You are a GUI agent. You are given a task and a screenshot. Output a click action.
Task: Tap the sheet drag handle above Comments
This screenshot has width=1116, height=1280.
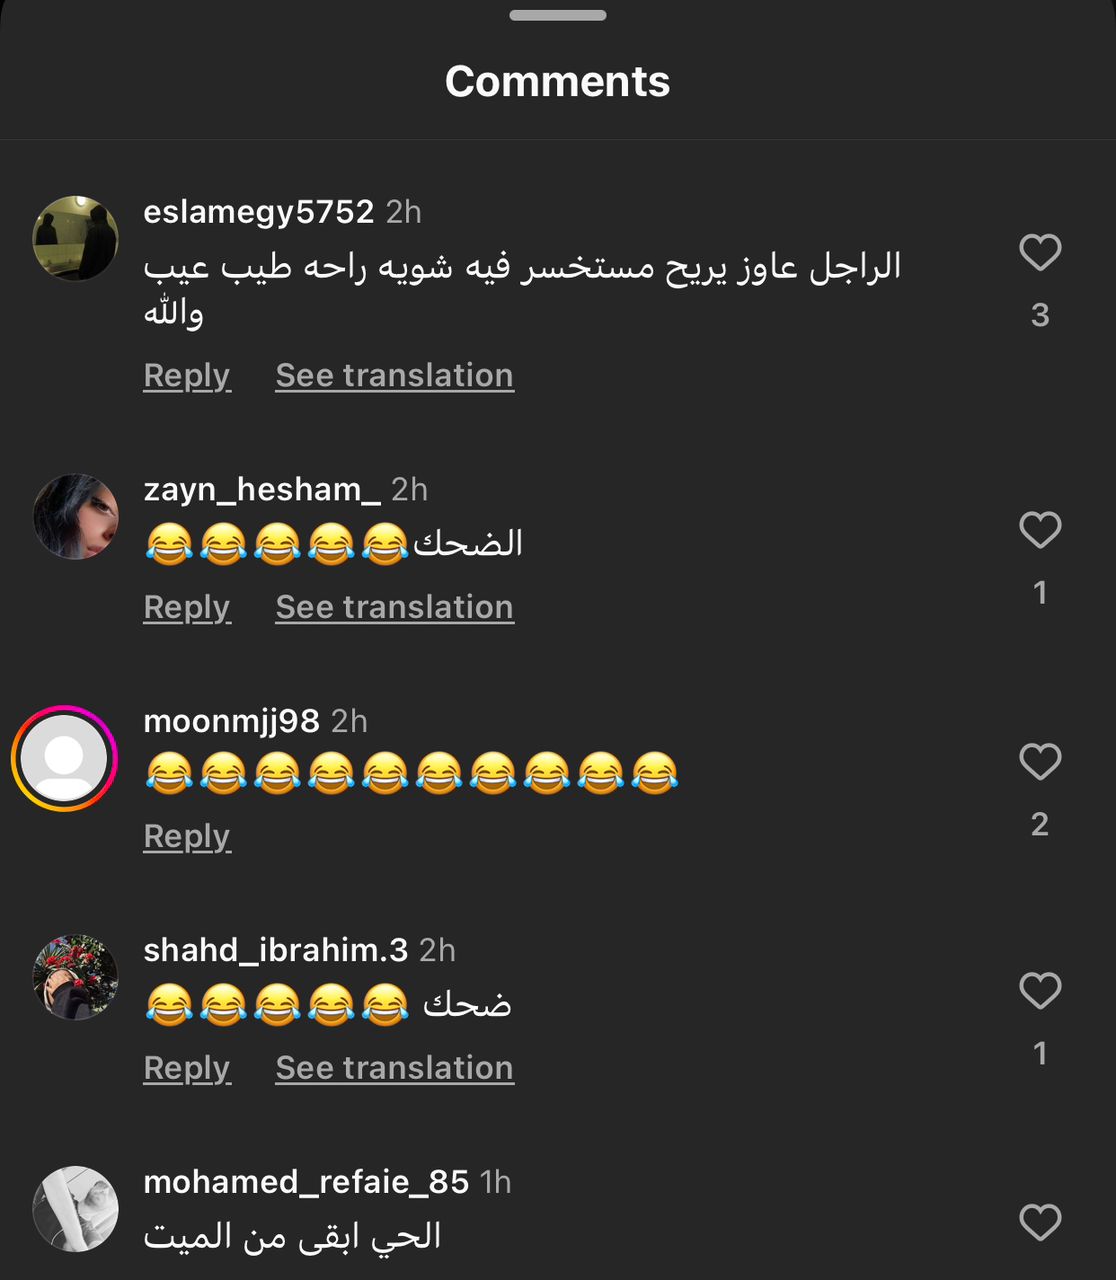tap(558, 15)
